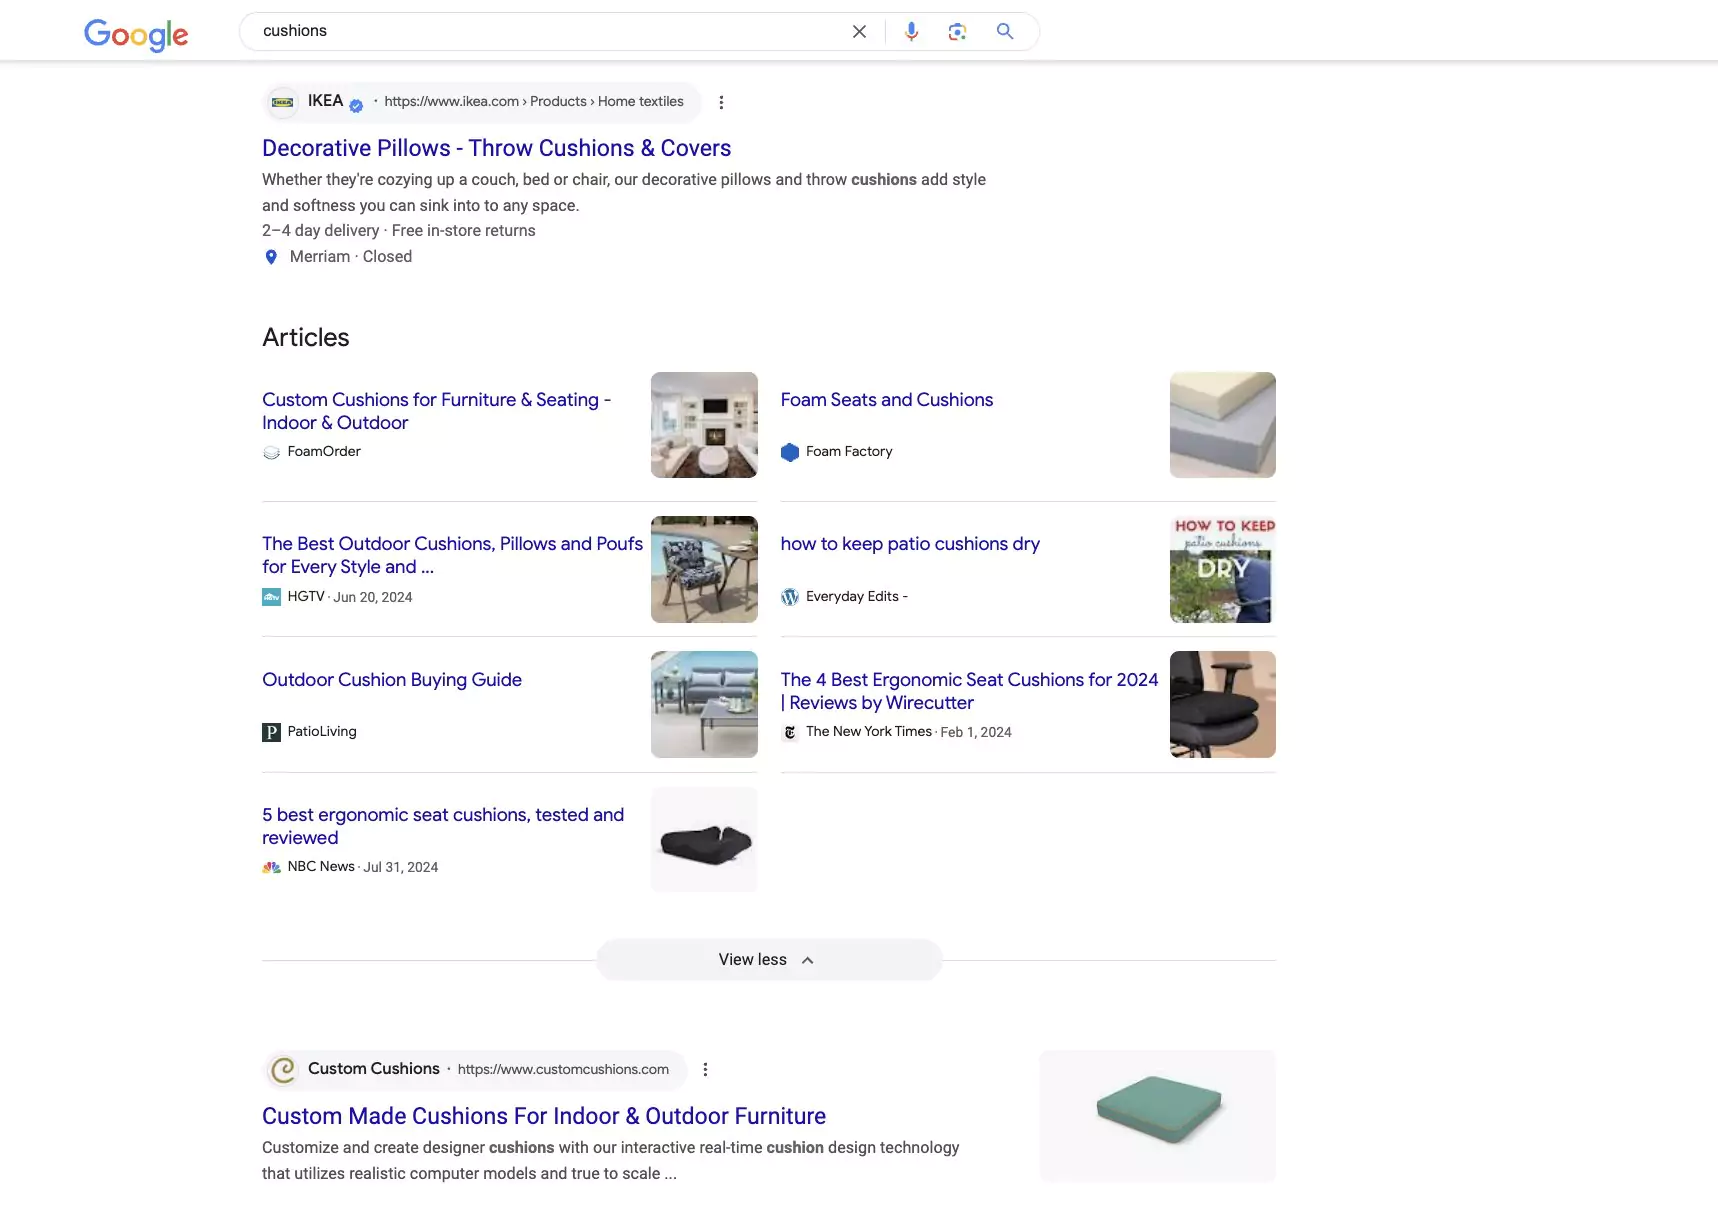Viewport: 1718px width, 1216px height.
Task: Click HGTV patio chair thumbnail
Action: click(704, 569)
